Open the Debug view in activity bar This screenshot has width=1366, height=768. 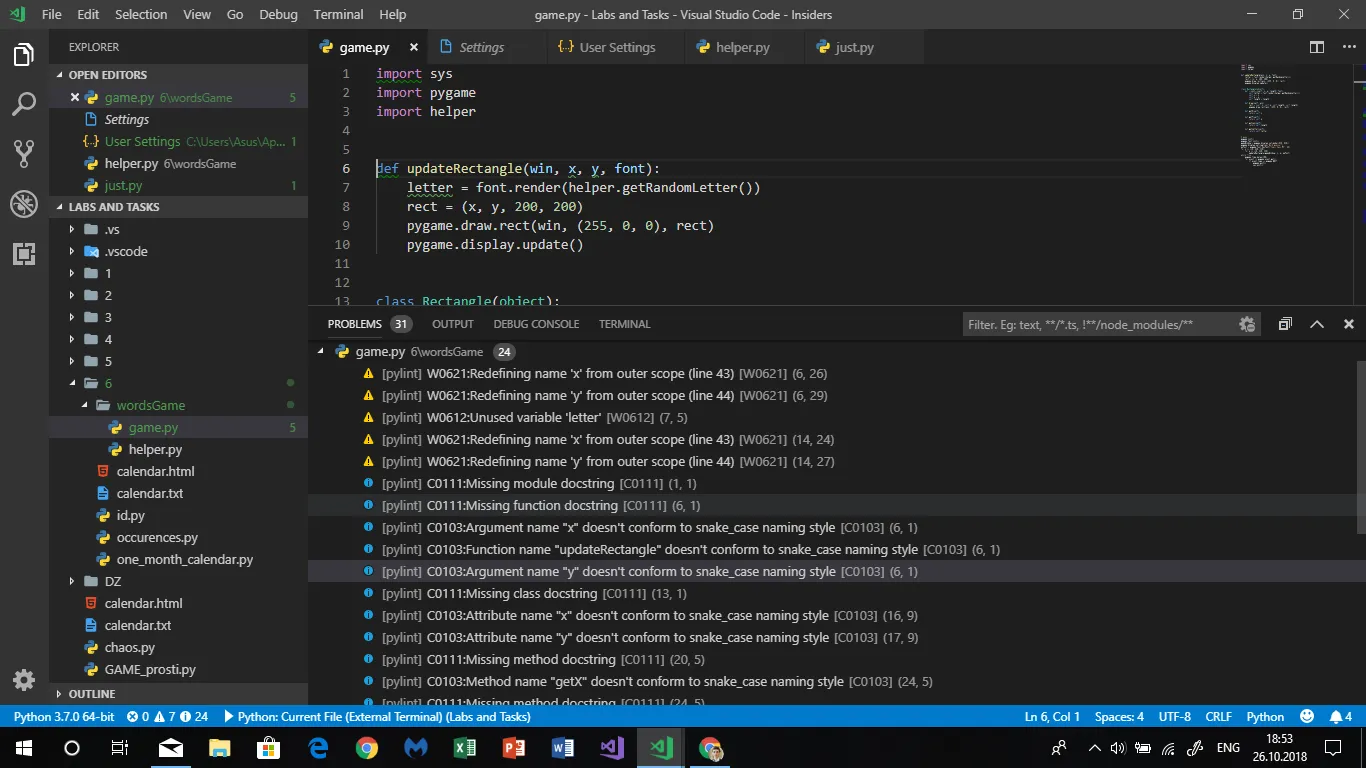point(24,204)
